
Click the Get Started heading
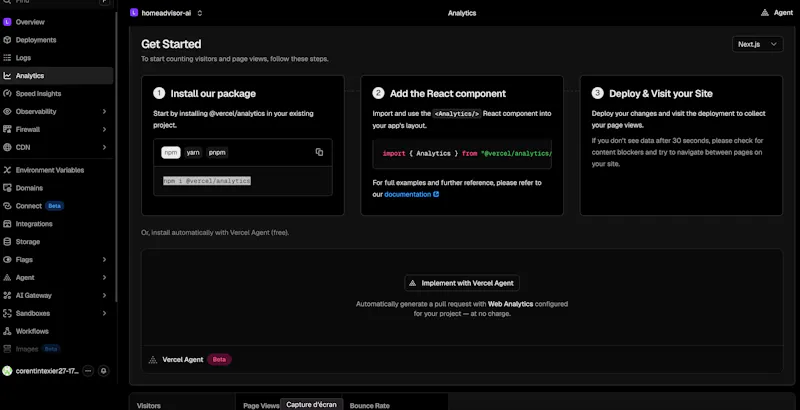(x=171, y=44)
